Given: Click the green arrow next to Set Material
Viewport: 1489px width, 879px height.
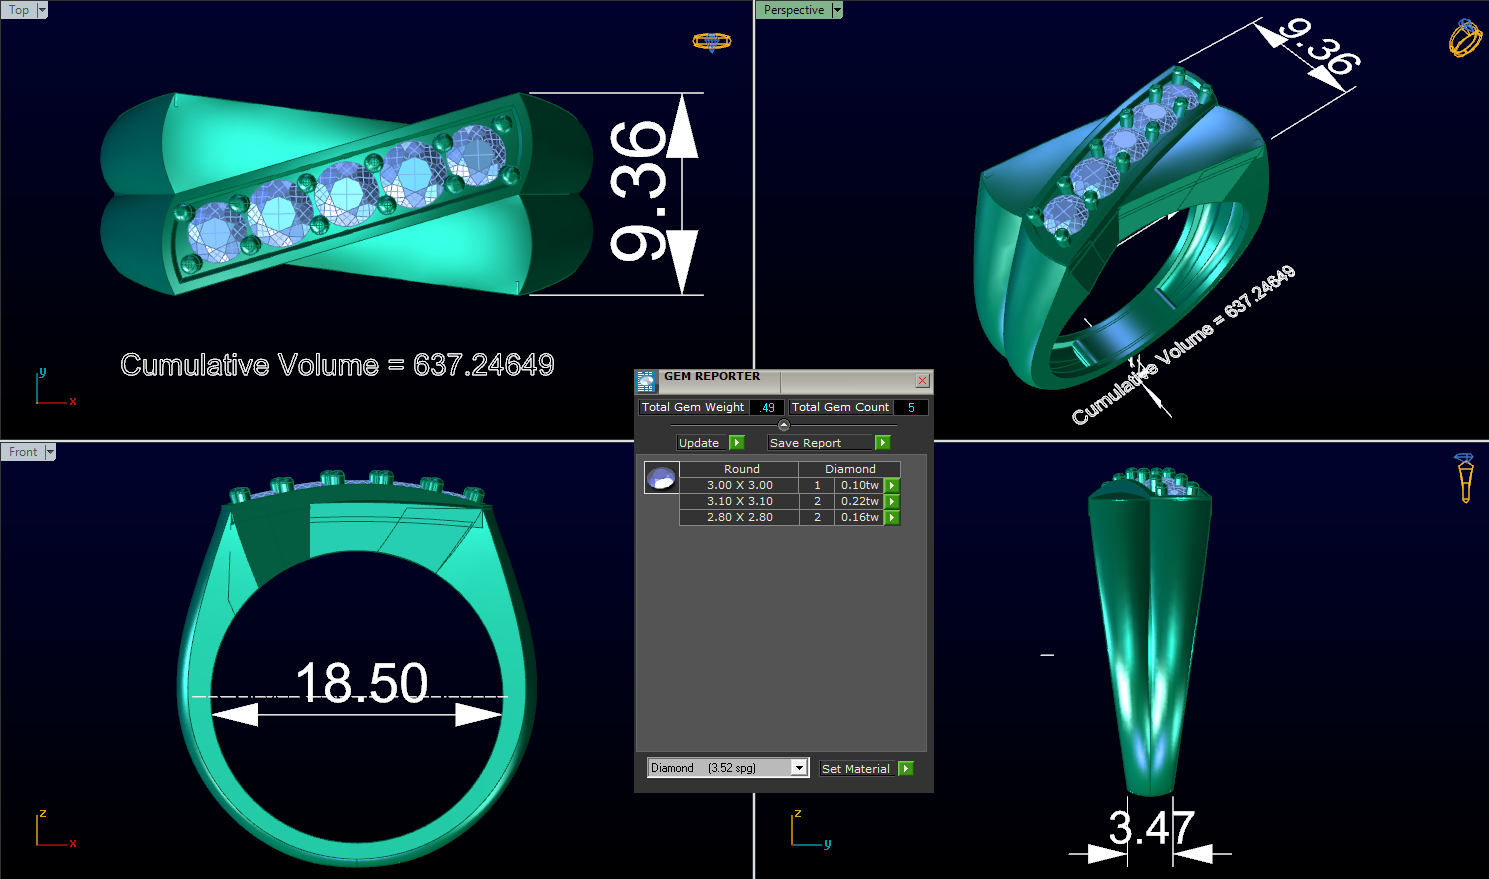Looking at the screenshot, I should 905,768.
